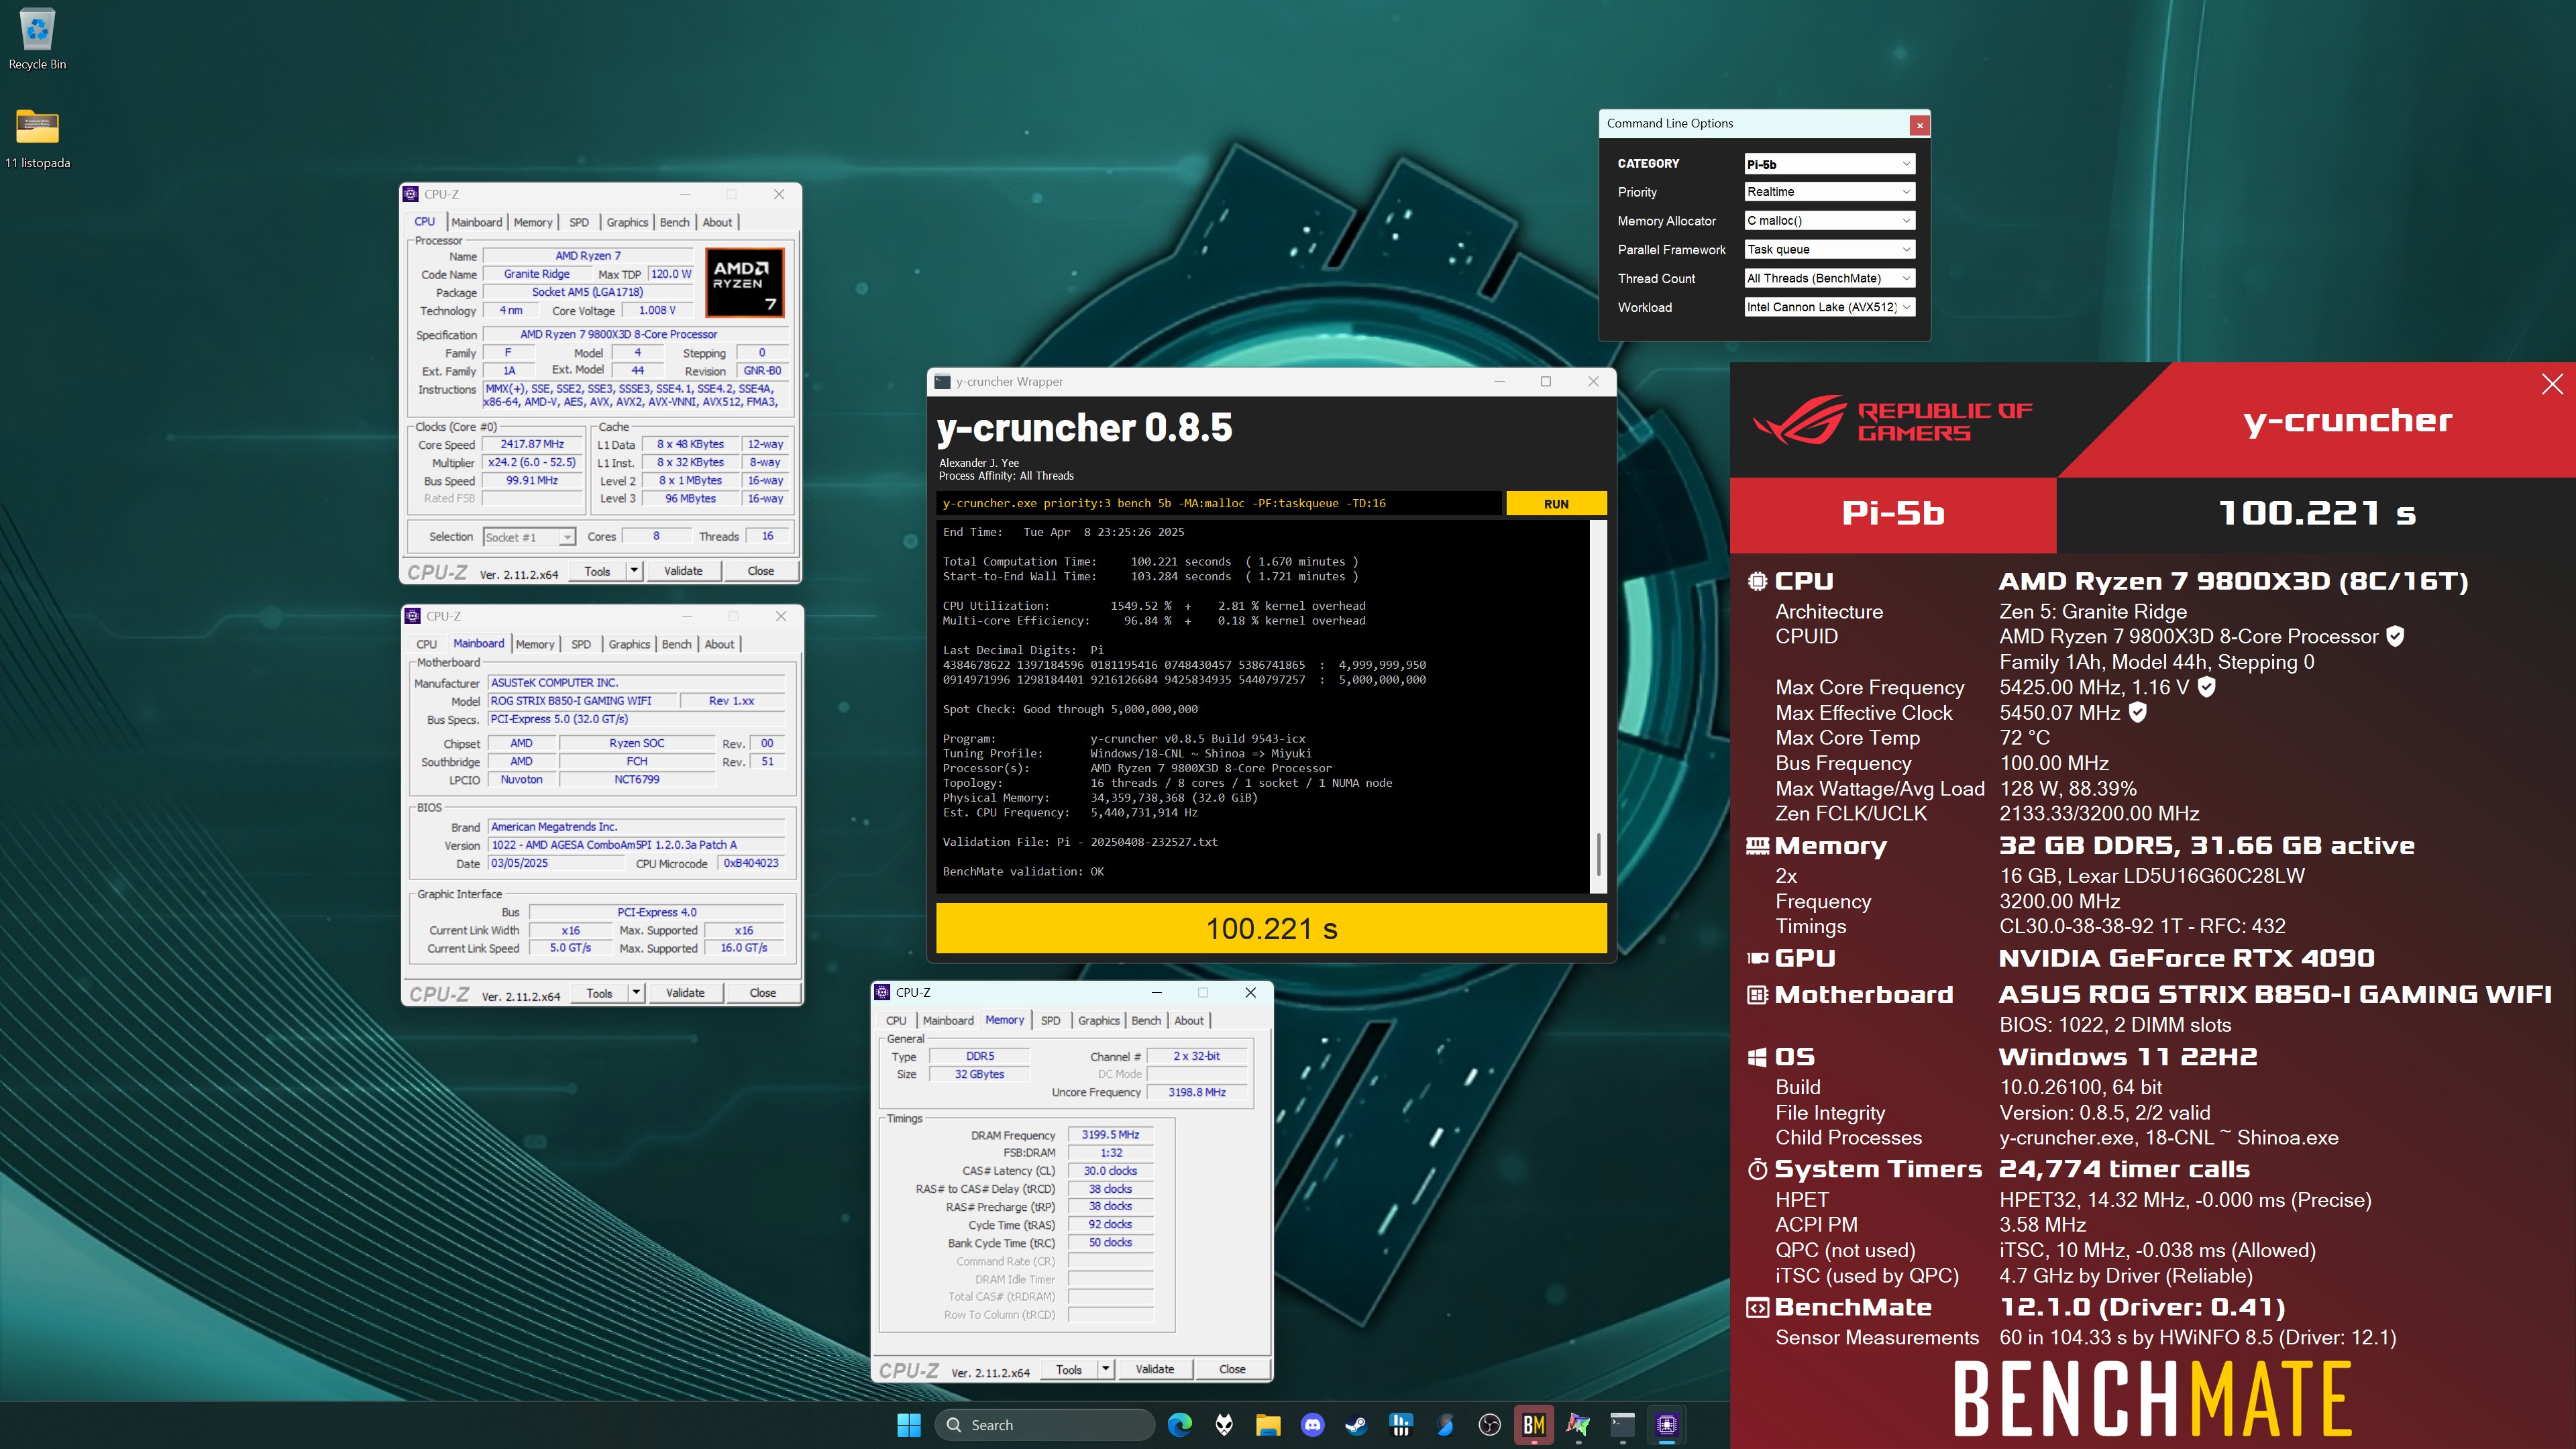The width and height of the screenshot is (2576, 1449).
Task: Click the yellow RUN button in y-cruncher
Action: click(1556, 504)
